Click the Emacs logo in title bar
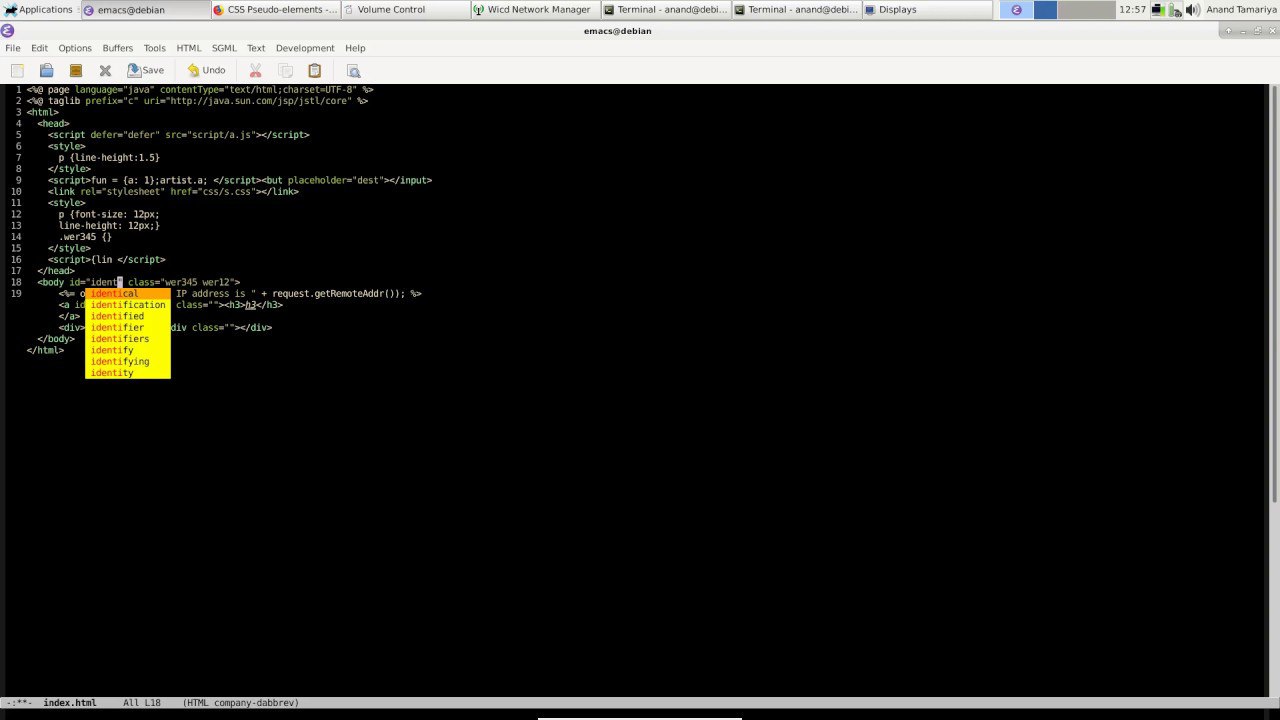This screenshot has width=1280, height=720. 8,30
